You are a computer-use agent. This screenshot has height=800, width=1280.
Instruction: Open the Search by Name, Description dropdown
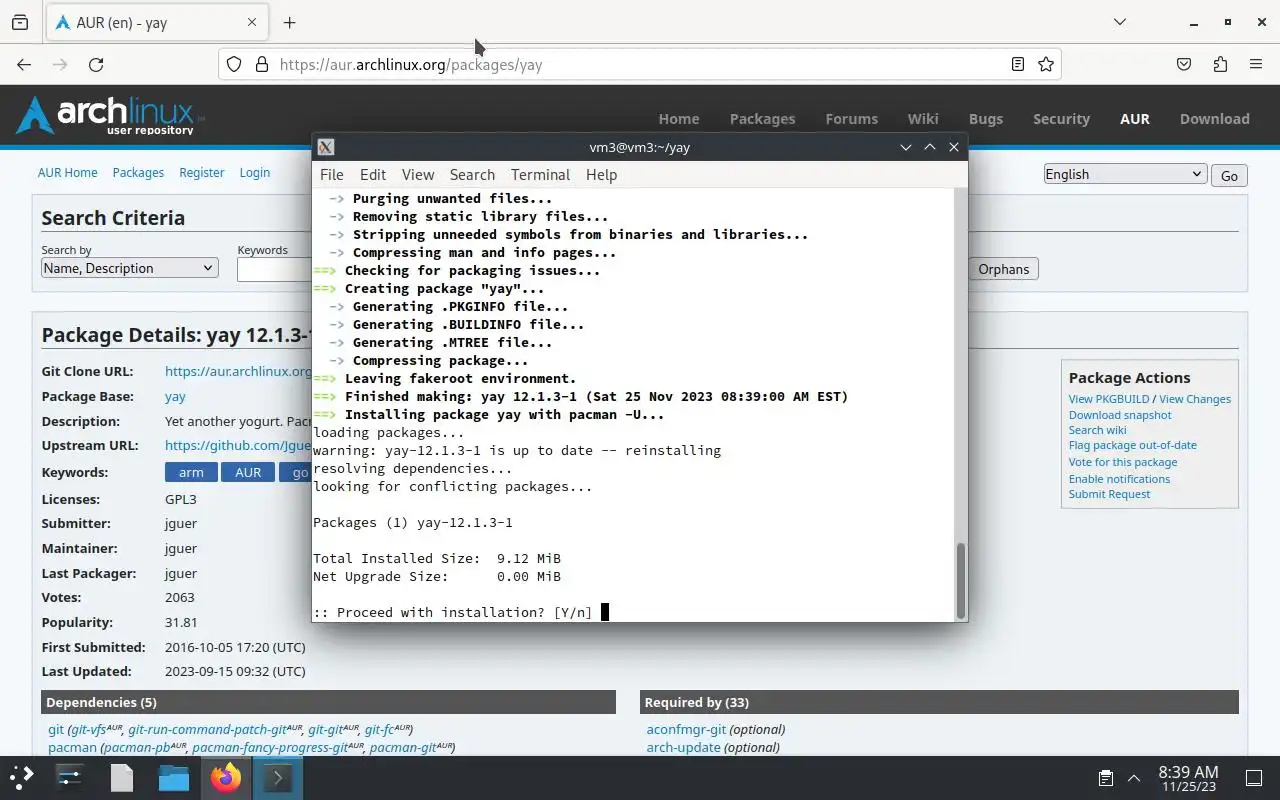(x=129, y=268)
